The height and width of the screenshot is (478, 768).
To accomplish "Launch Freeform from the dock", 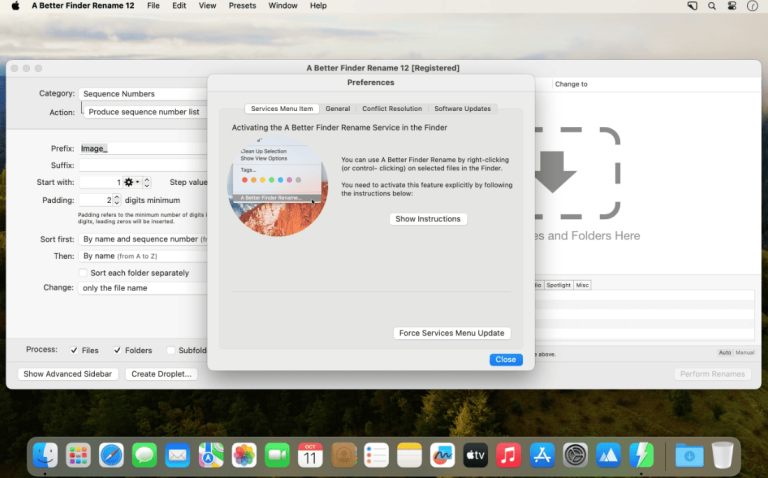I will coord(442,455).
